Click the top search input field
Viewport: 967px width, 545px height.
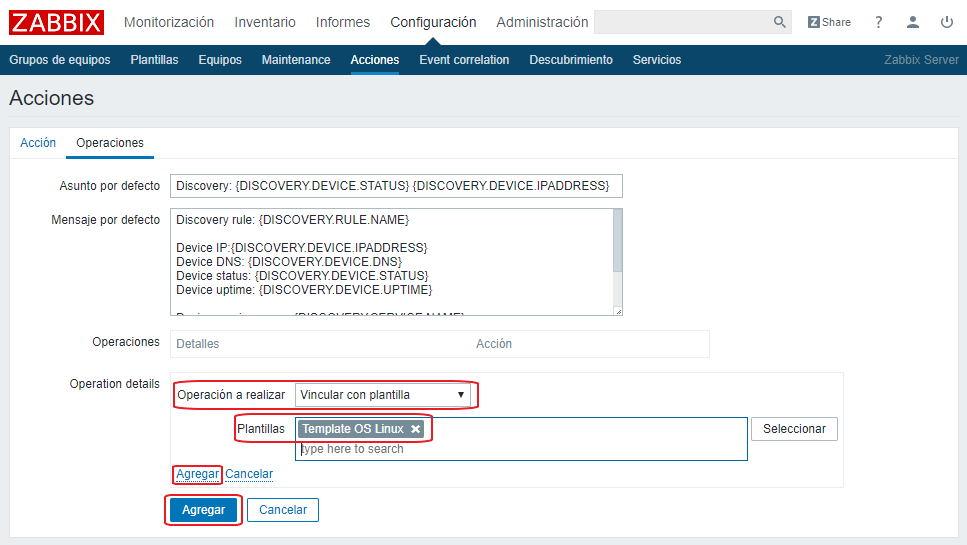pos(682,22)
